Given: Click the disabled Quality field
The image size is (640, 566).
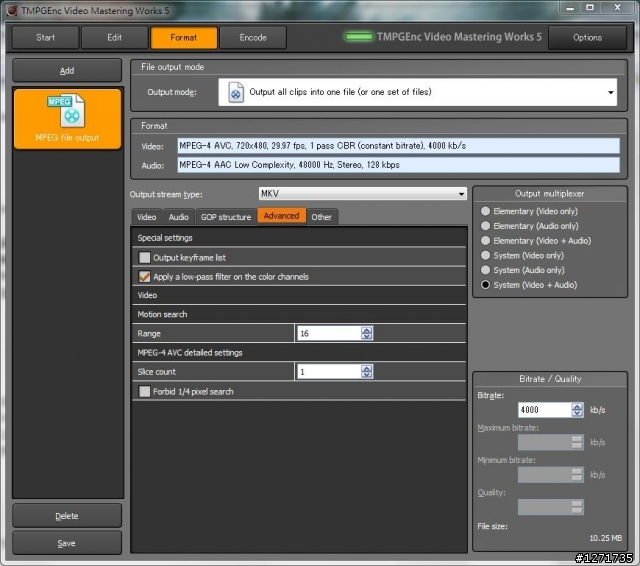Looking at the screenshot, I should [551, 507].
